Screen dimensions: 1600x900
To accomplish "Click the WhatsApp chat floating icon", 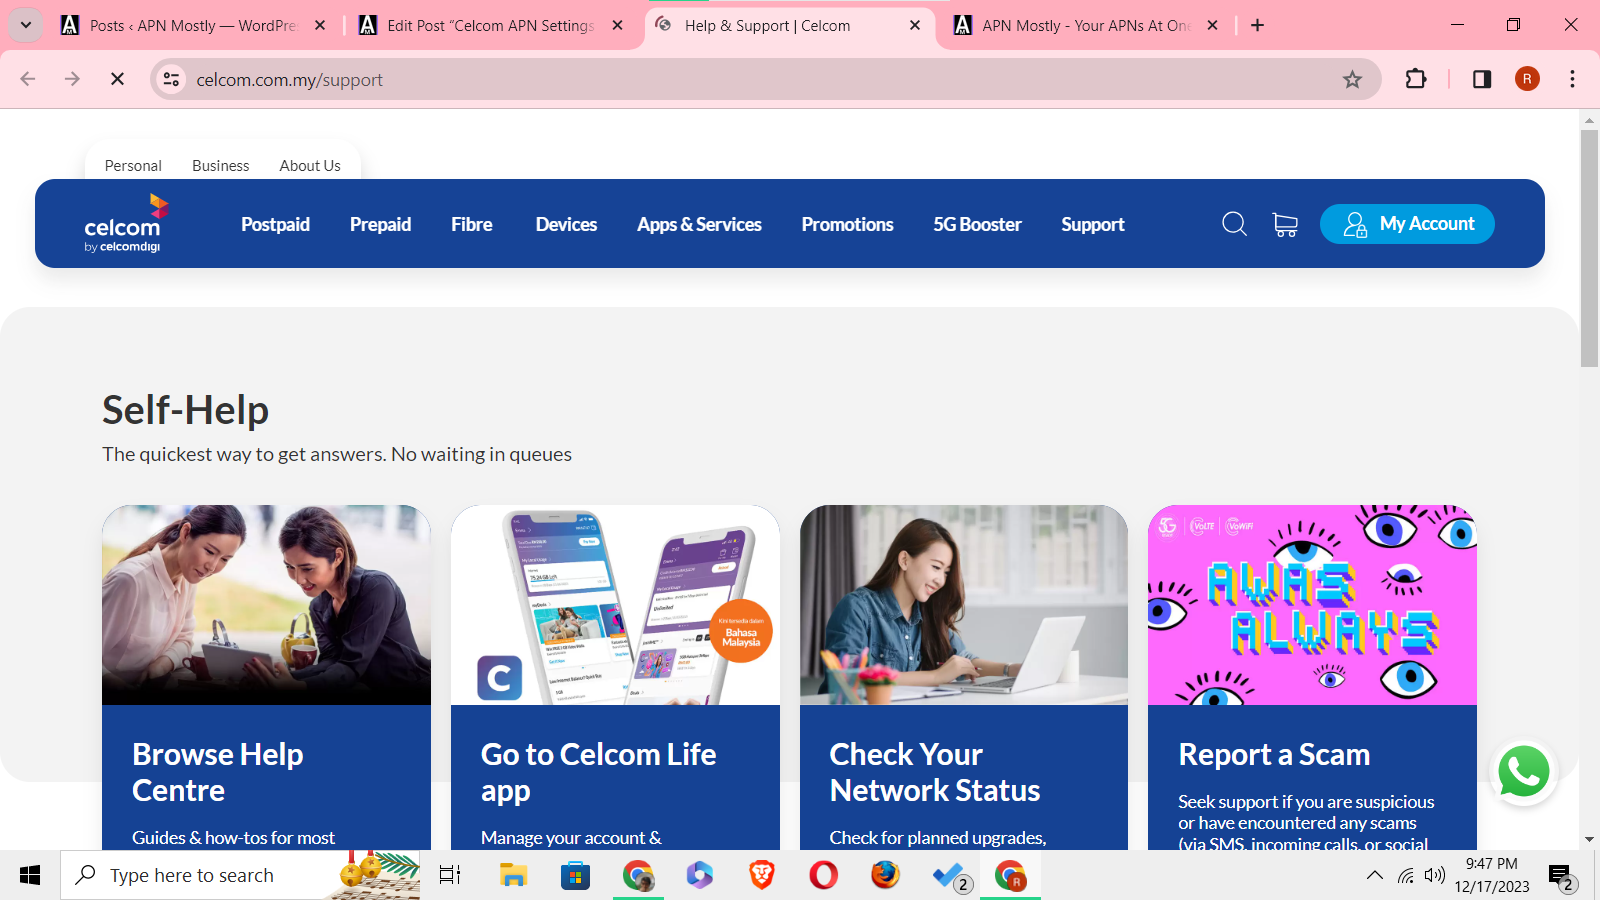I will click(1523, 772).
